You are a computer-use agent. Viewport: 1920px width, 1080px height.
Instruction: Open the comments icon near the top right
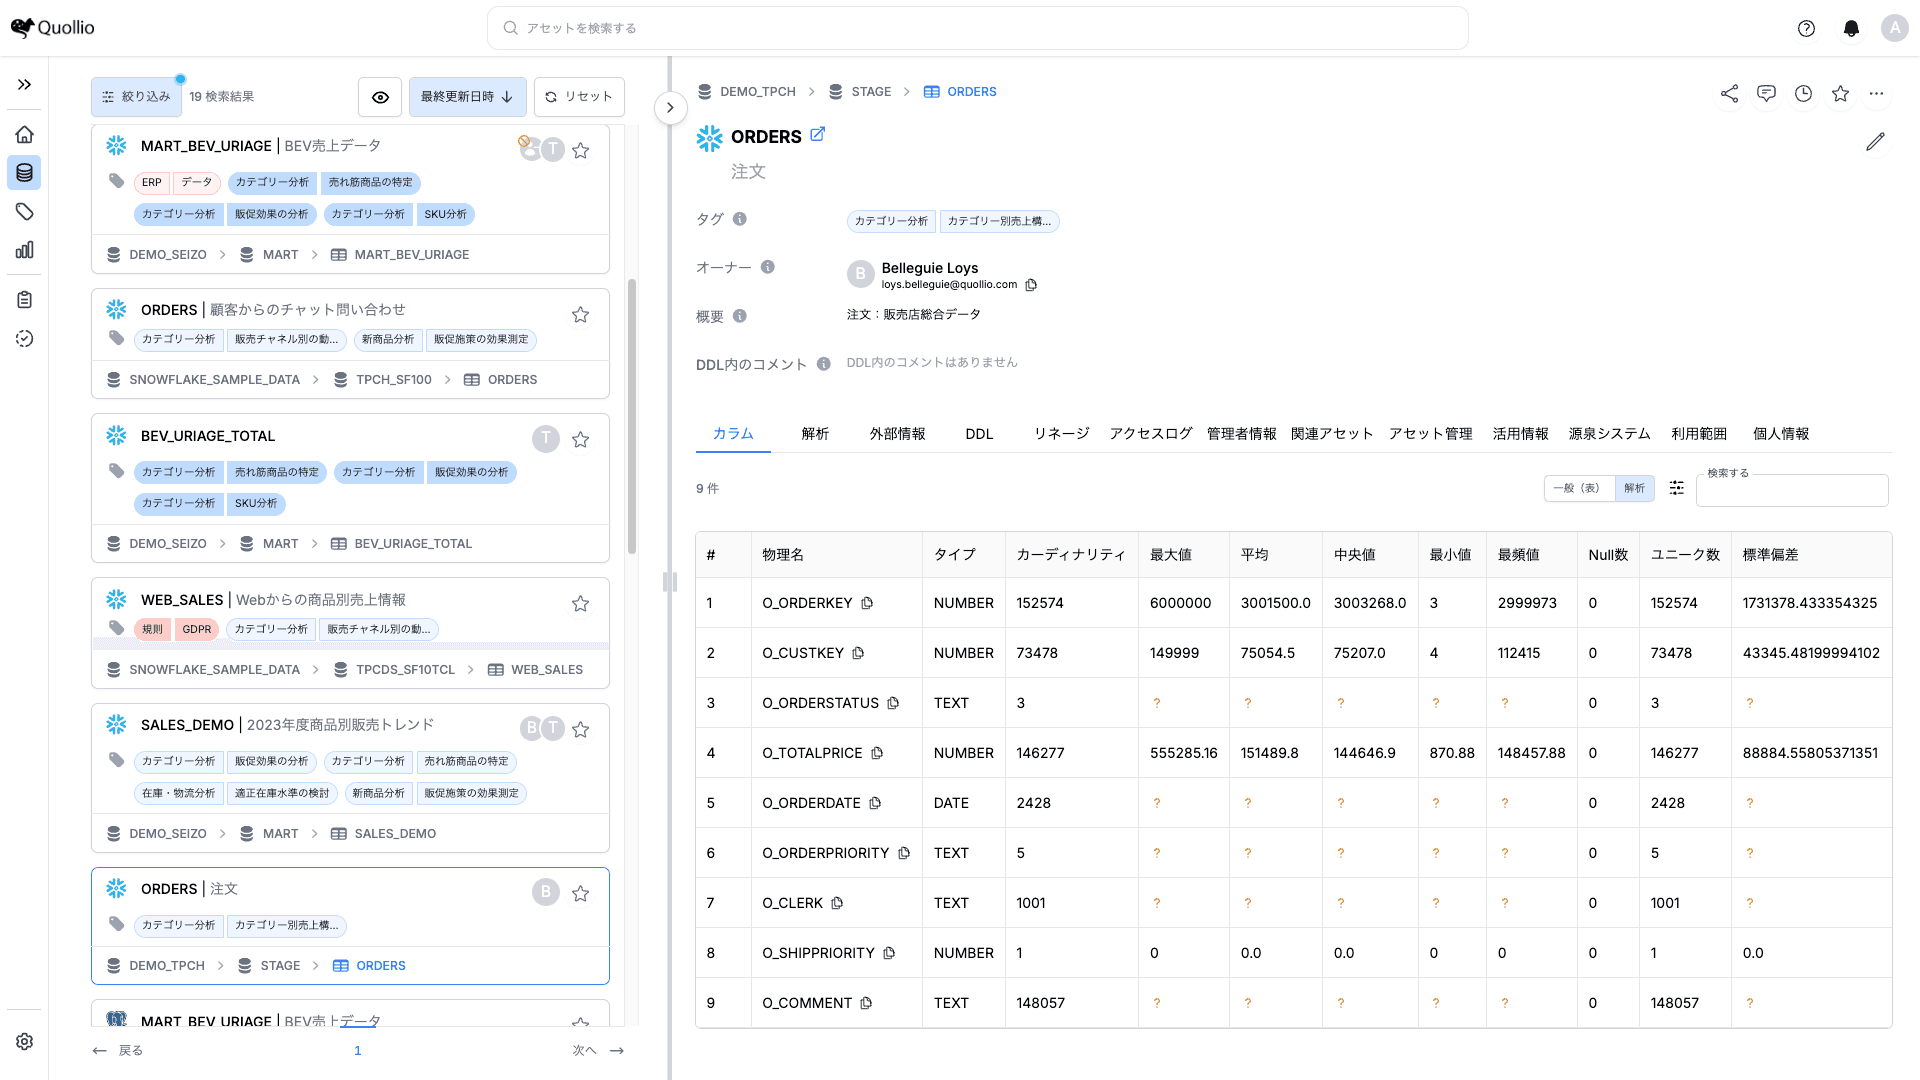1766,93
